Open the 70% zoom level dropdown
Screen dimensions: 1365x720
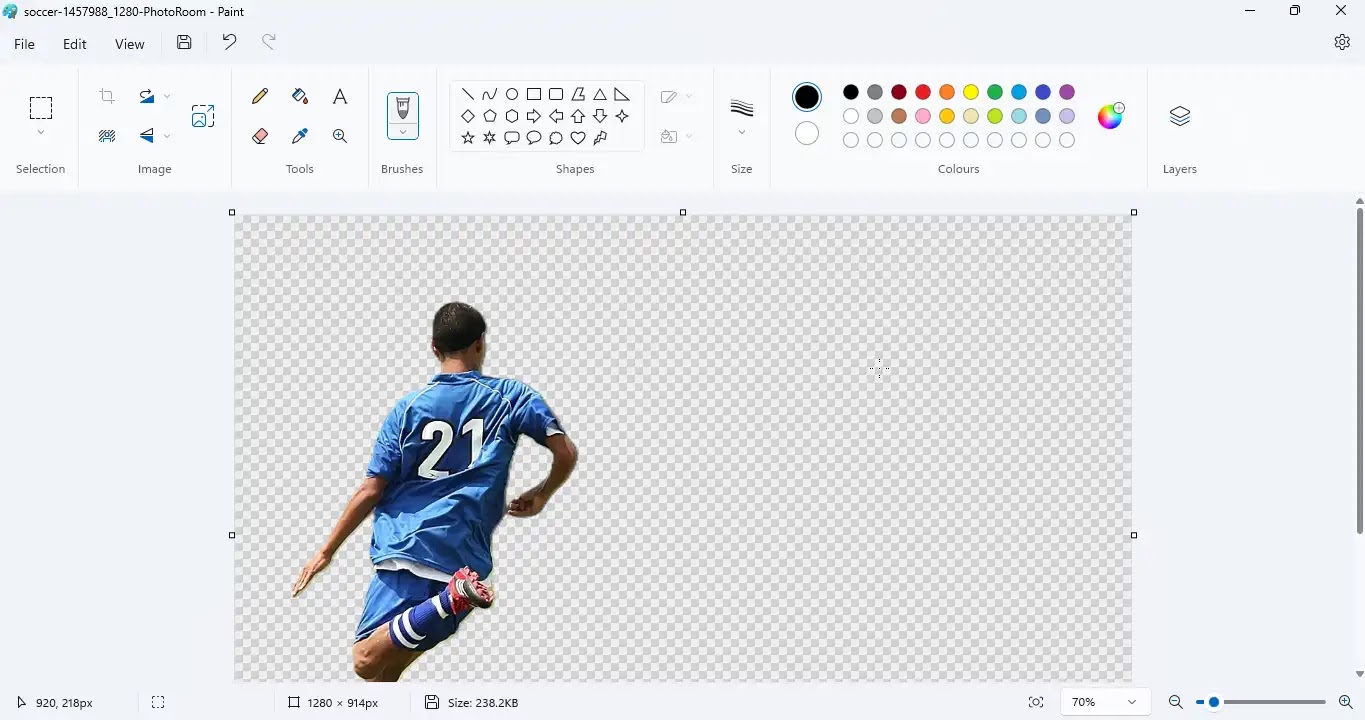pyautogui.click(x=1104, y=703)
